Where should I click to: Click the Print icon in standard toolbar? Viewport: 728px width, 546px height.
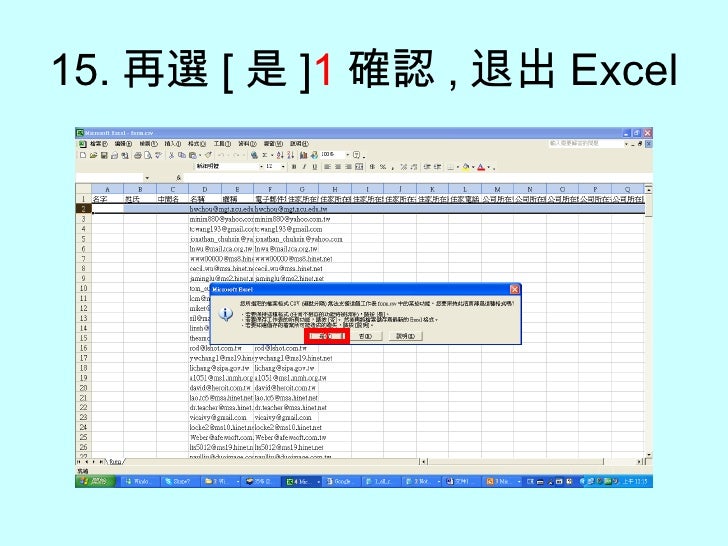click(x=138, y=155)
